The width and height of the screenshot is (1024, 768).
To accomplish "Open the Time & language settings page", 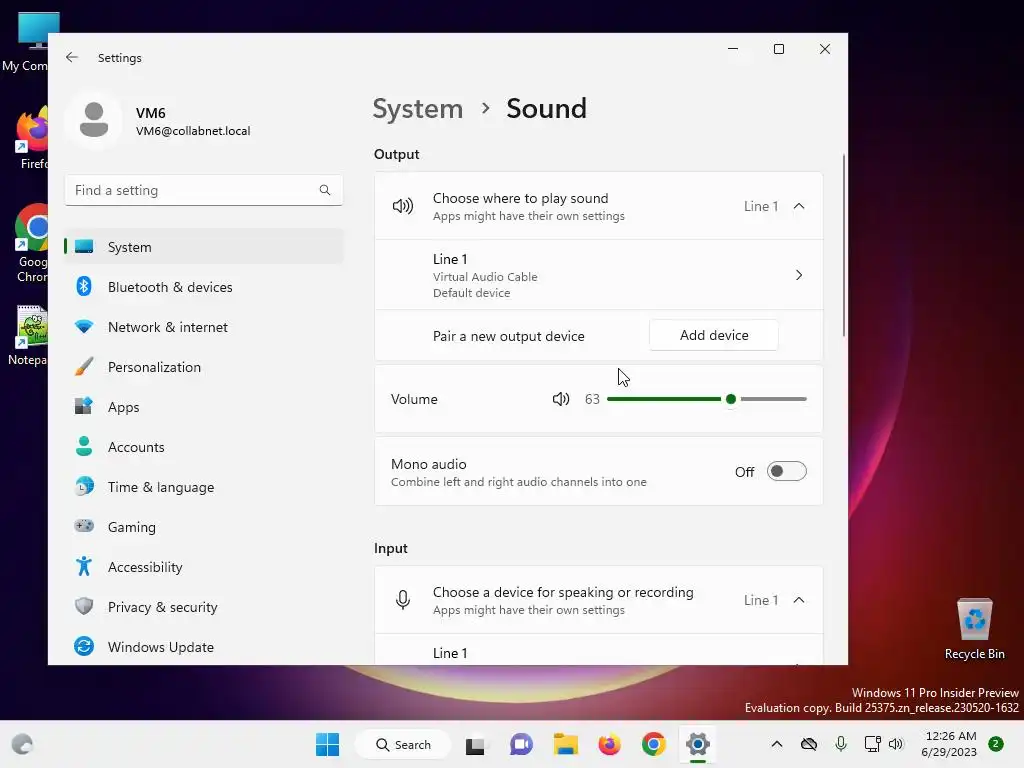I will [x=204, y=487].
